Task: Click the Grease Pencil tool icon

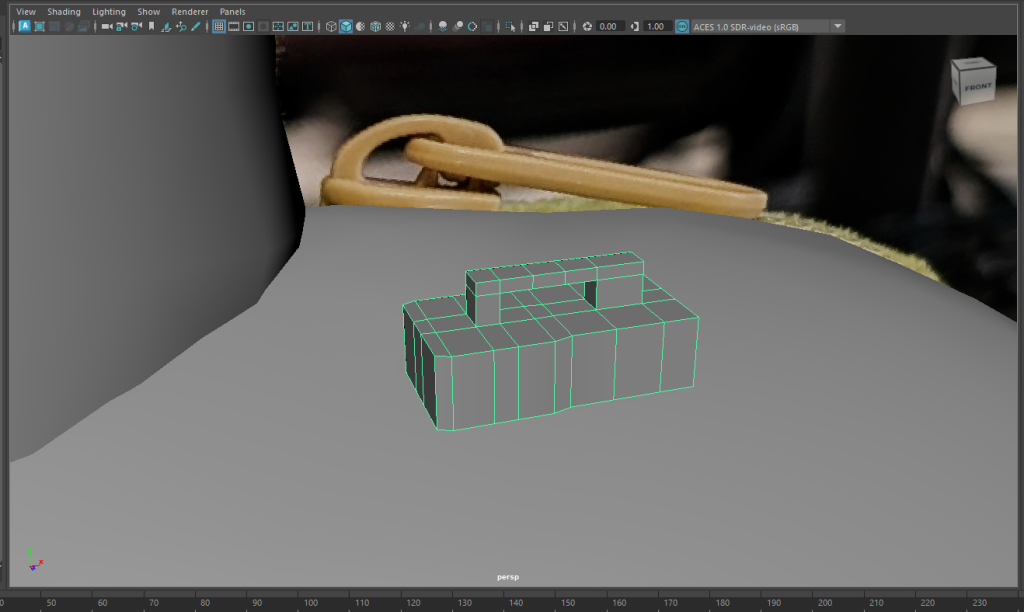Action: [x=195, y=26]
